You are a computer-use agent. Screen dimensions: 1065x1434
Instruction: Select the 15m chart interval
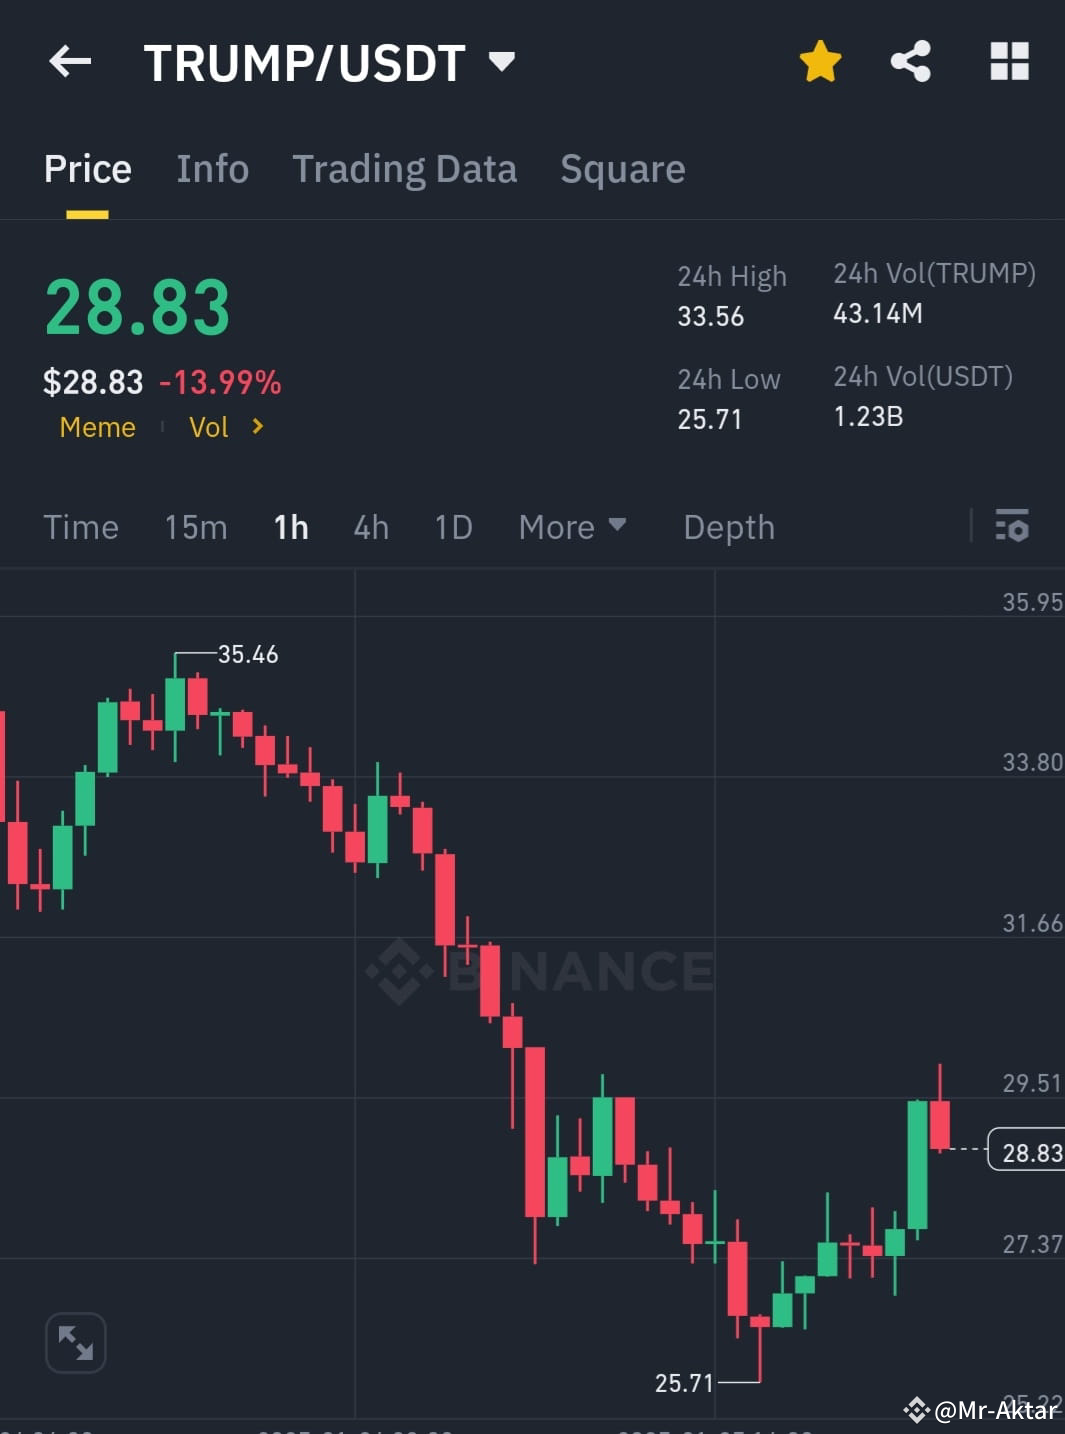196,527
